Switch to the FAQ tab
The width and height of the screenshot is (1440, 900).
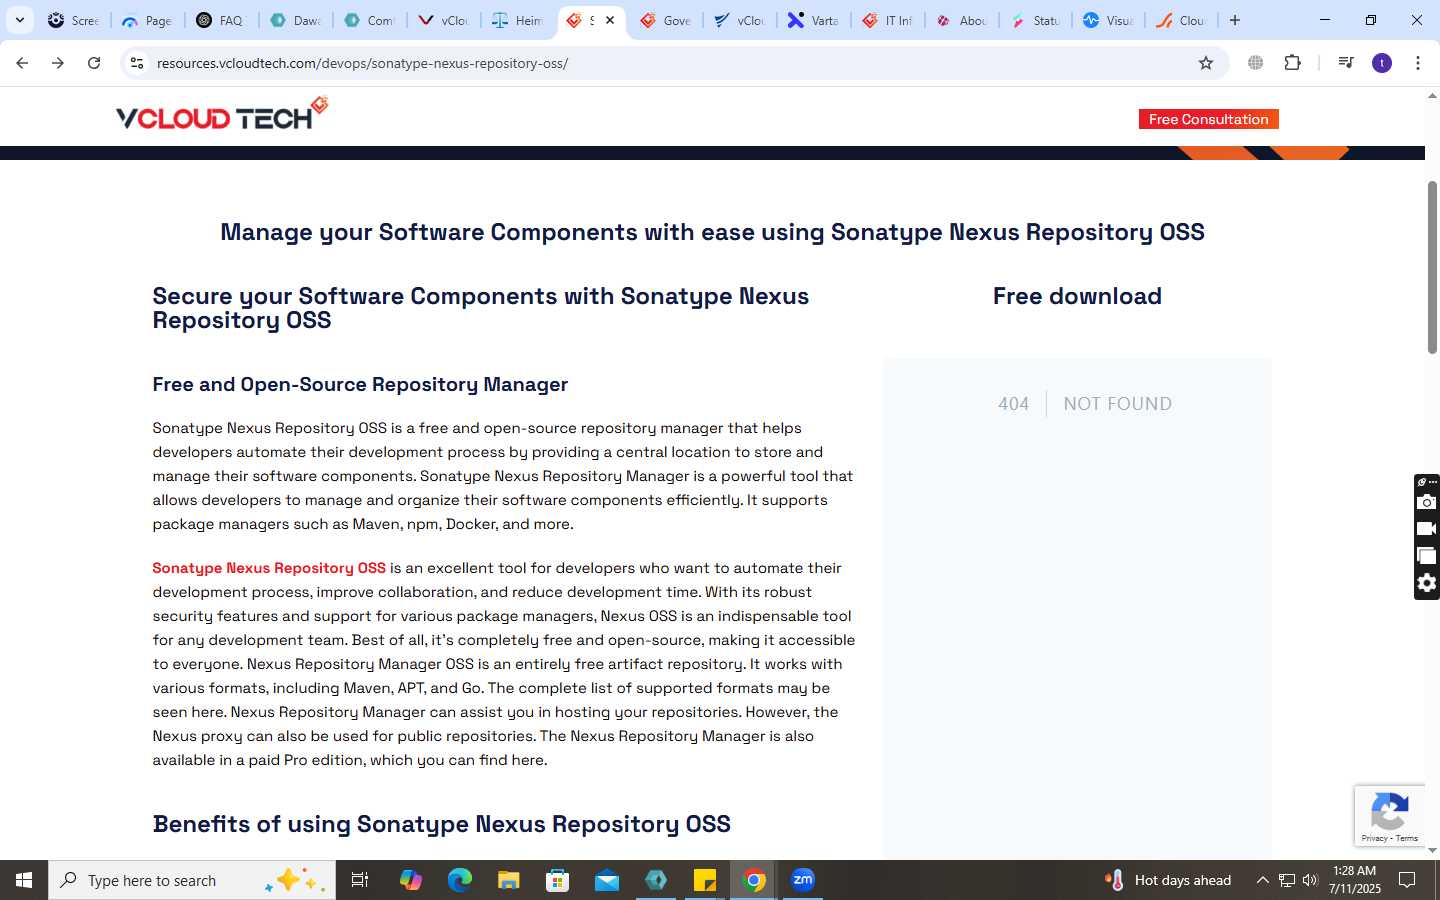tap(221, 20)
